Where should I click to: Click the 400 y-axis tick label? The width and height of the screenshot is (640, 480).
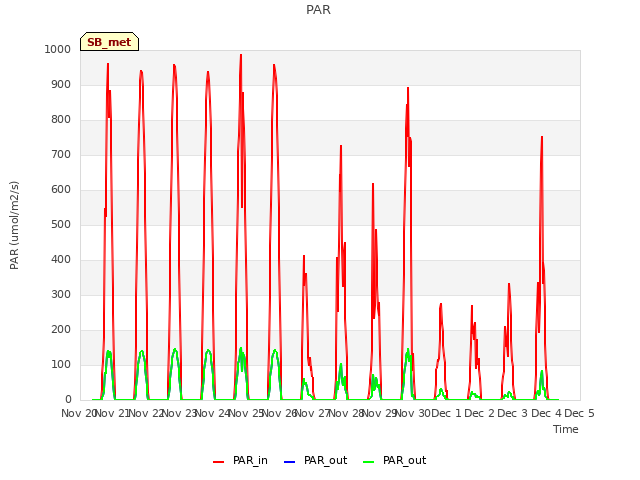[x=61, y=260]
